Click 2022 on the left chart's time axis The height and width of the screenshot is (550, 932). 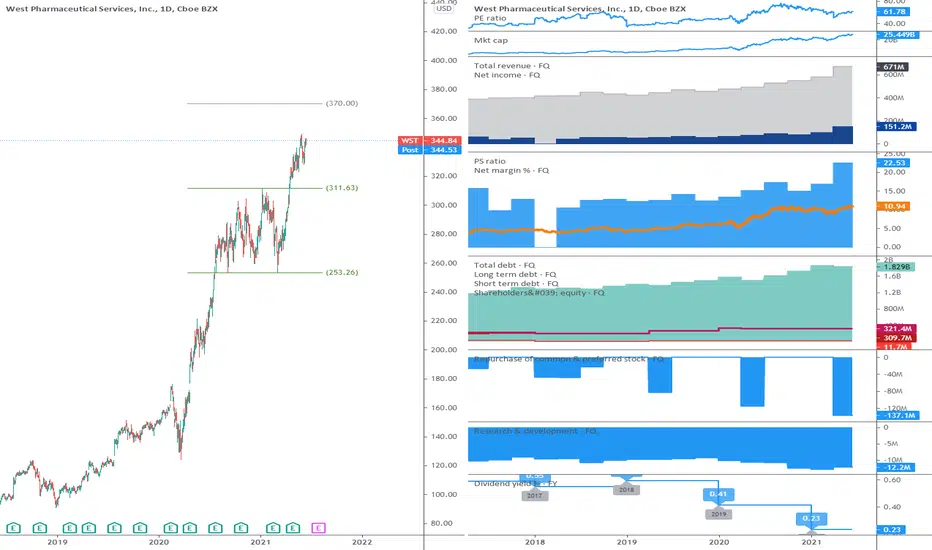pos(362,542)
